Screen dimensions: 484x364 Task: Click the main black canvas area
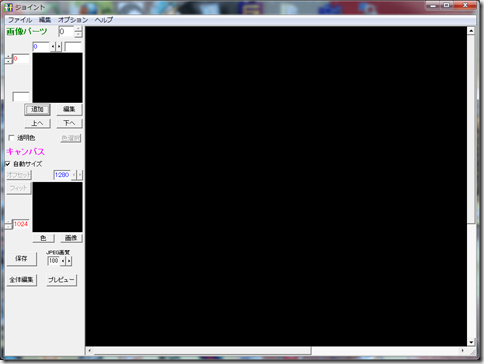[276, 186]
